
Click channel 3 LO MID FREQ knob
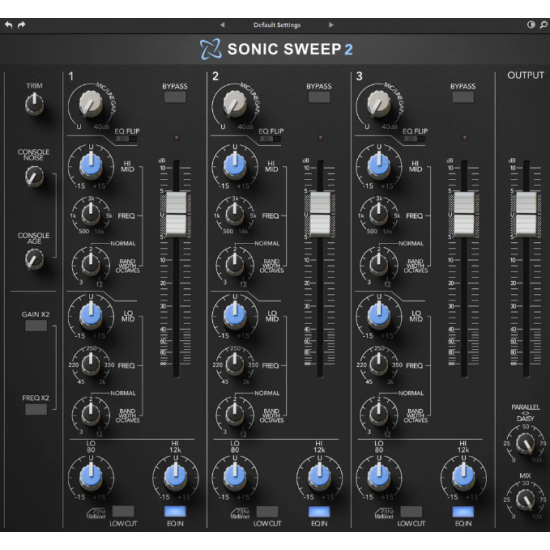[x=379, y=364]
